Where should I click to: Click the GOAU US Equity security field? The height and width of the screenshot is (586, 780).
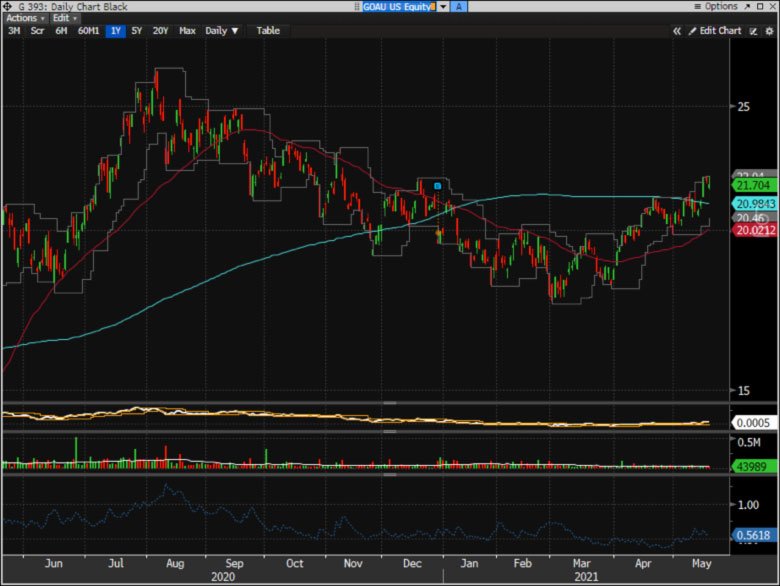pos(399,6)
